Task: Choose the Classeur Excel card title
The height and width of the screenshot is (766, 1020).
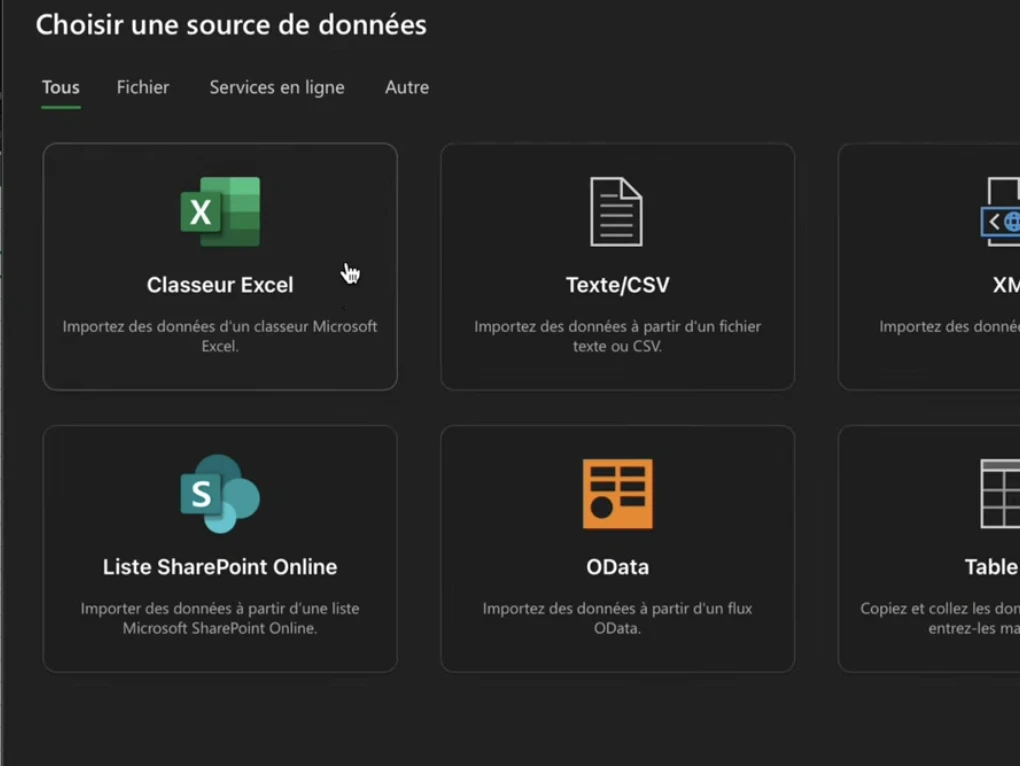Action: (x=220, y=285)
